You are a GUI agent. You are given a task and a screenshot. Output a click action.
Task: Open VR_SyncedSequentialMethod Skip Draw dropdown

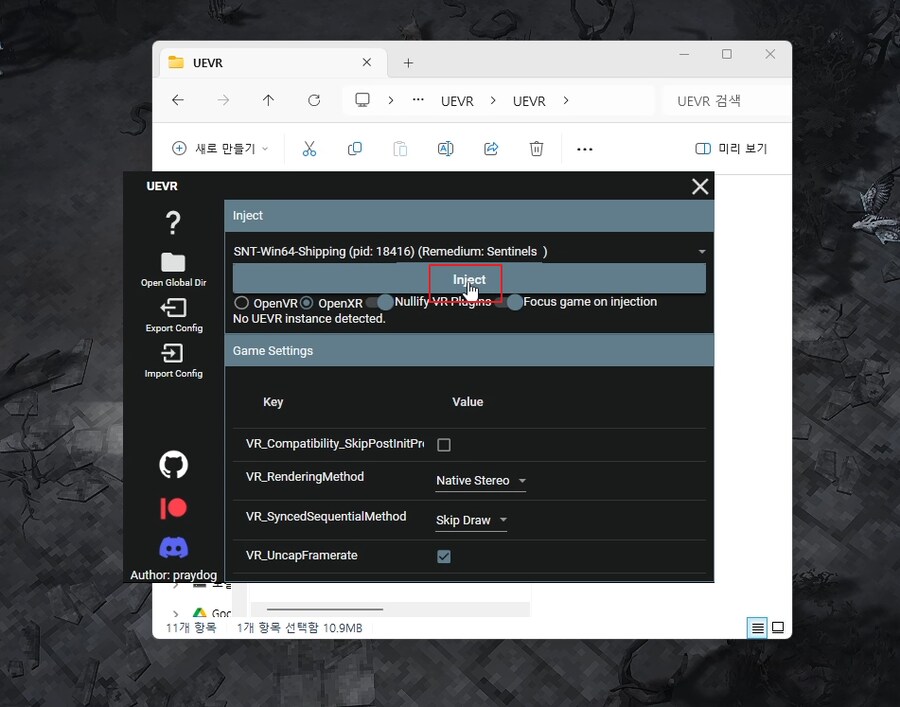pyautogui.click(x=472, y=520)
